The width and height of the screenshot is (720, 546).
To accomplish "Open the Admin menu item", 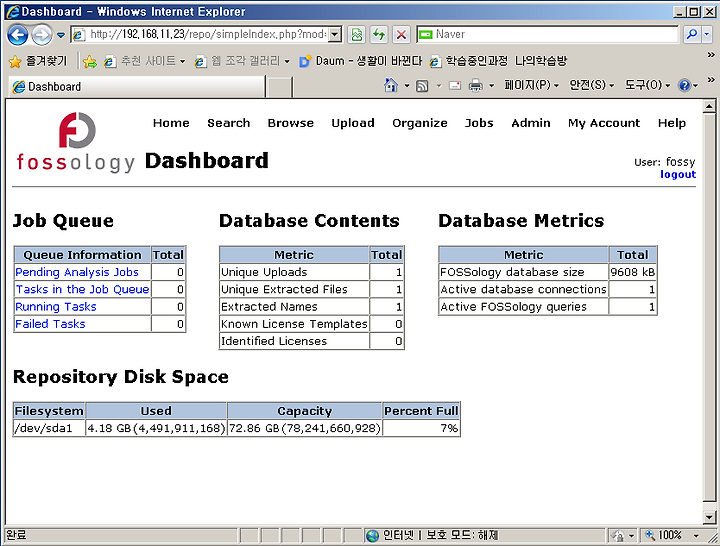I will pos(531,123).
